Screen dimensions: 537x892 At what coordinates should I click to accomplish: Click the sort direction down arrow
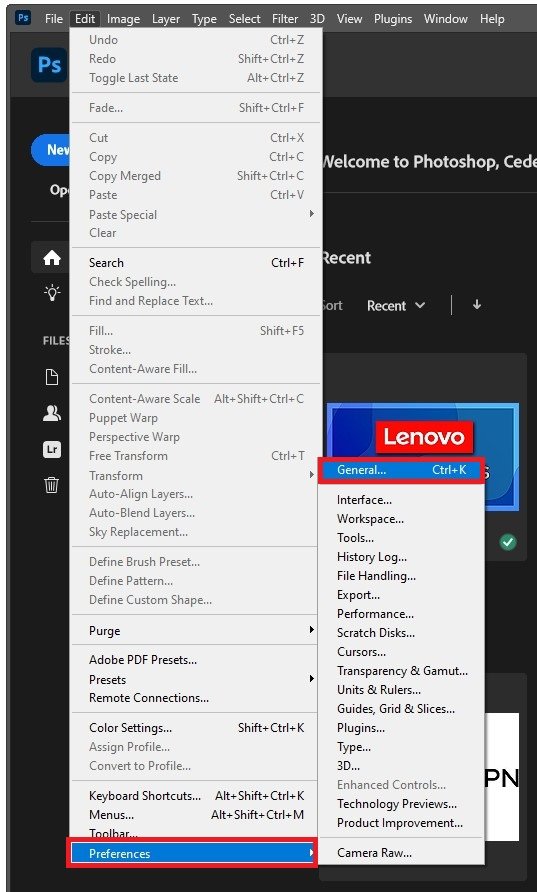click(477, 305)
